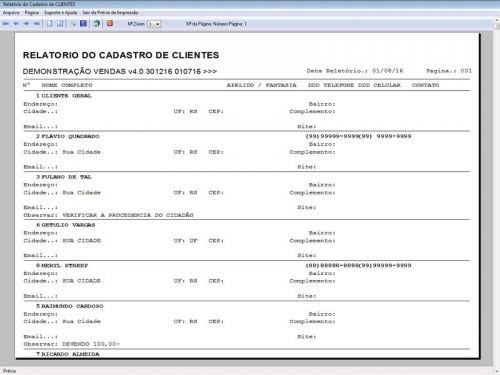Go to the previous page arrow
Screen dimensions: 500x375
pos(16,24)
